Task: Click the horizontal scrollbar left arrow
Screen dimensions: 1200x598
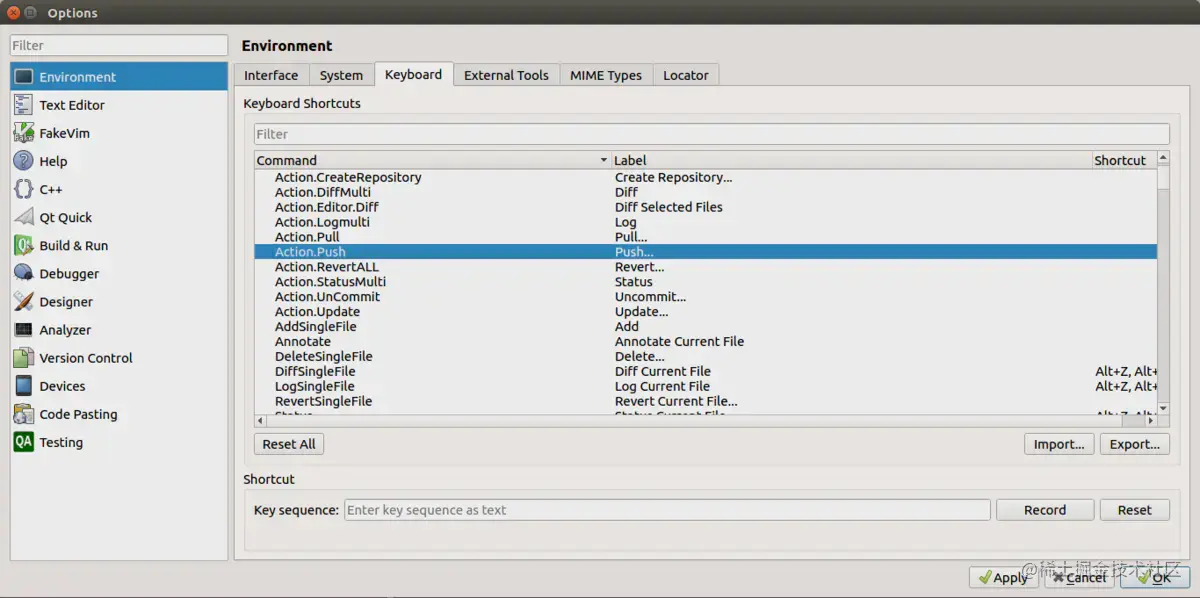Action: coord(261,421)
